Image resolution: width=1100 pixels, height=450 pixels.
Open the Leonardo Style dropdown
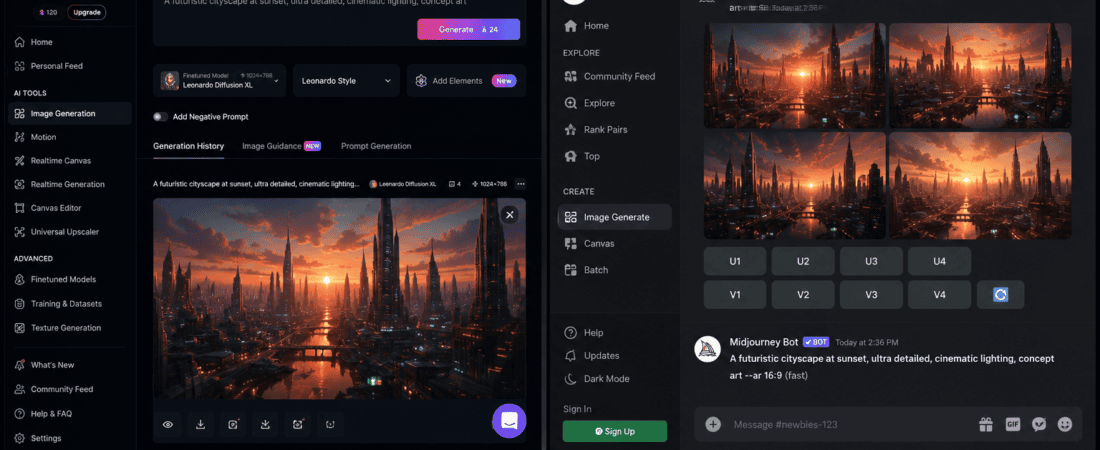click(346, 81)
